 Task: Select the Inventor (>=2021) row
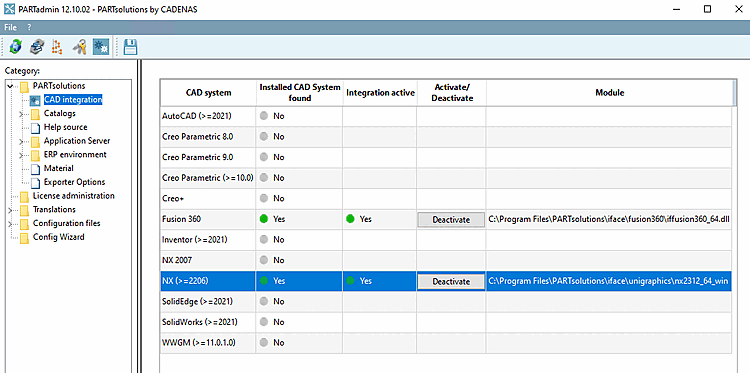446,240
